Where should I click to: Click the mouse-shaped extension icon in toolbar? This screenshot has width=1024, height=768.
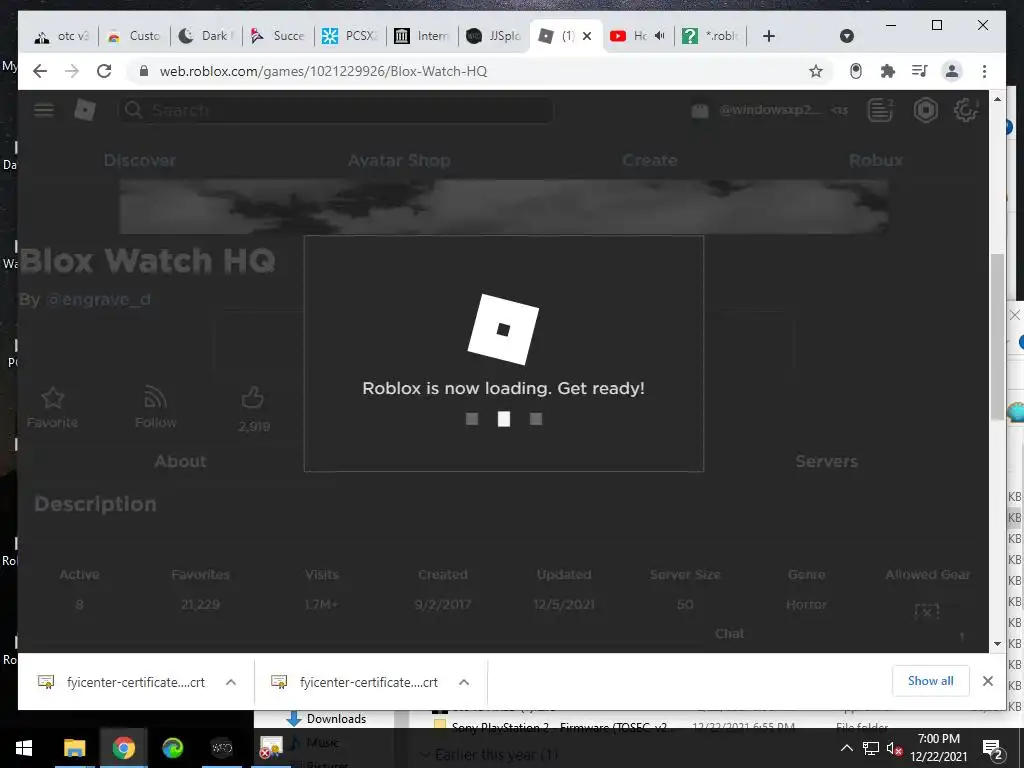tap(856, 71)
